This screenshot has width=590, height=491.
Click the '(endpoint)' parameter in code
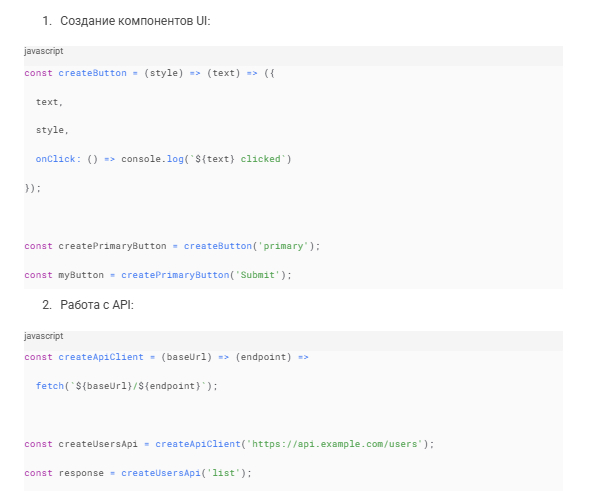coord(263,357)
